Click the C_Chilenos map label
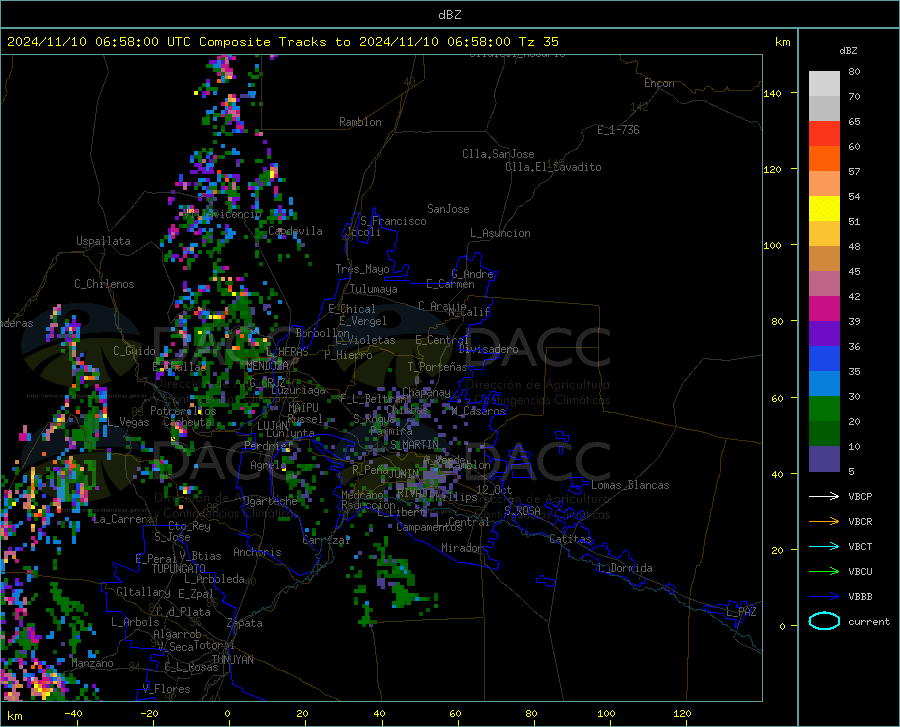Screen dimensions: 900x727 pos(104,284)
